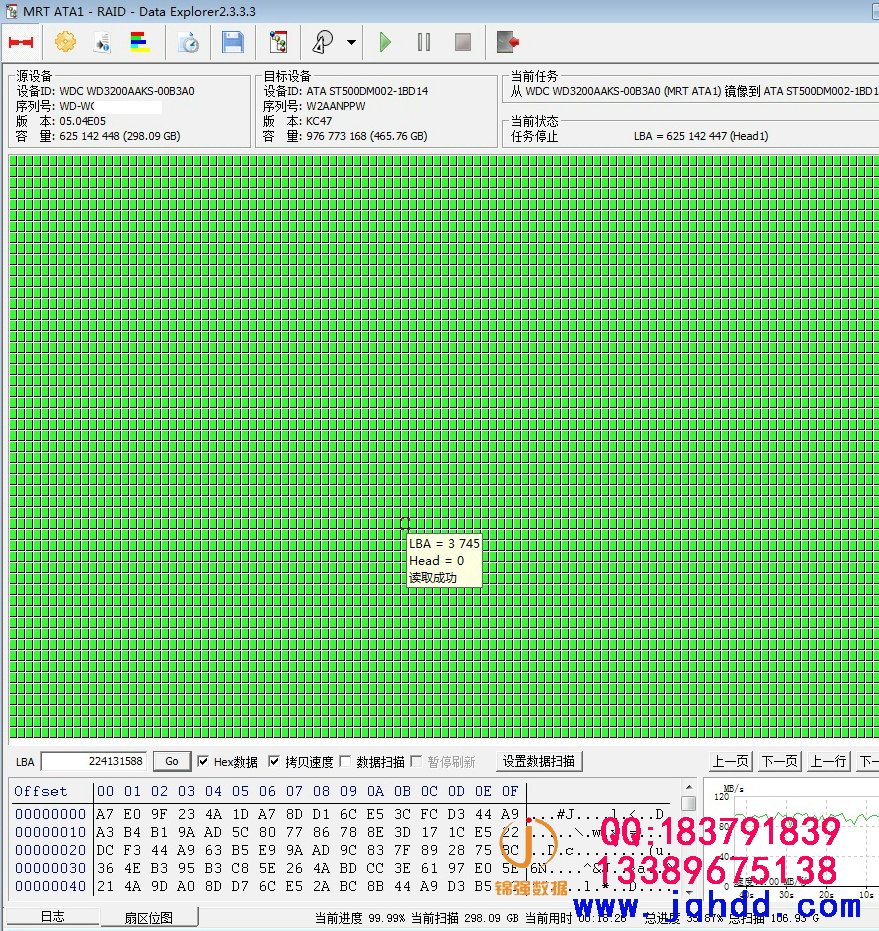Click target firmware version KC47
This screenshot has width=879, height=931.
(x=319, y=121)
